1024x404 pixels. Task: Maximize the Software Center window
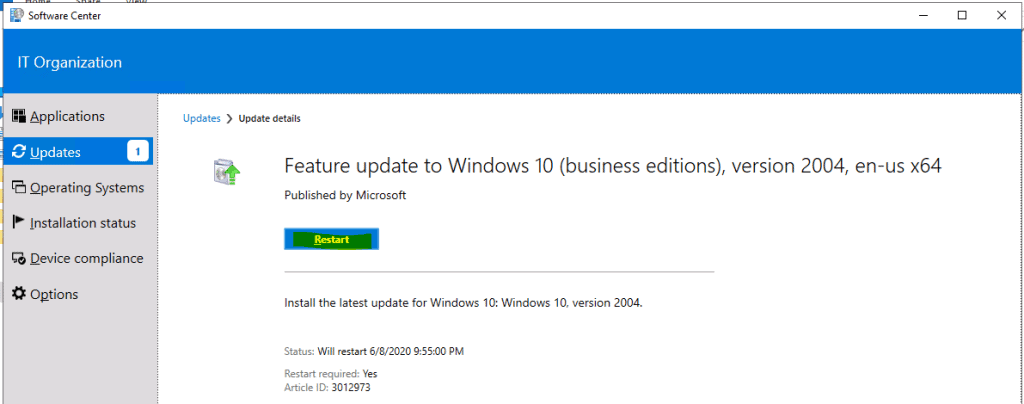click(x=961, y=15)
